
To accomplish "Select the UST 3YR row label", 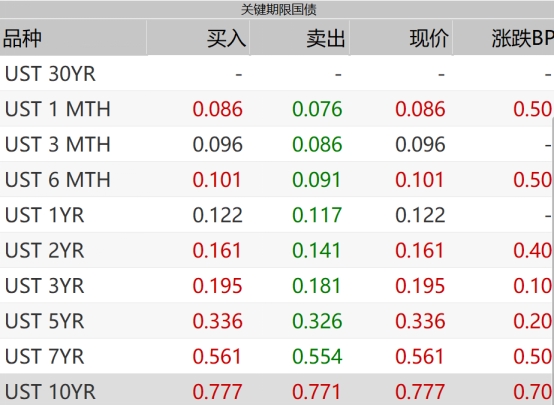I will pyautogui.click(x=45, y=286).
